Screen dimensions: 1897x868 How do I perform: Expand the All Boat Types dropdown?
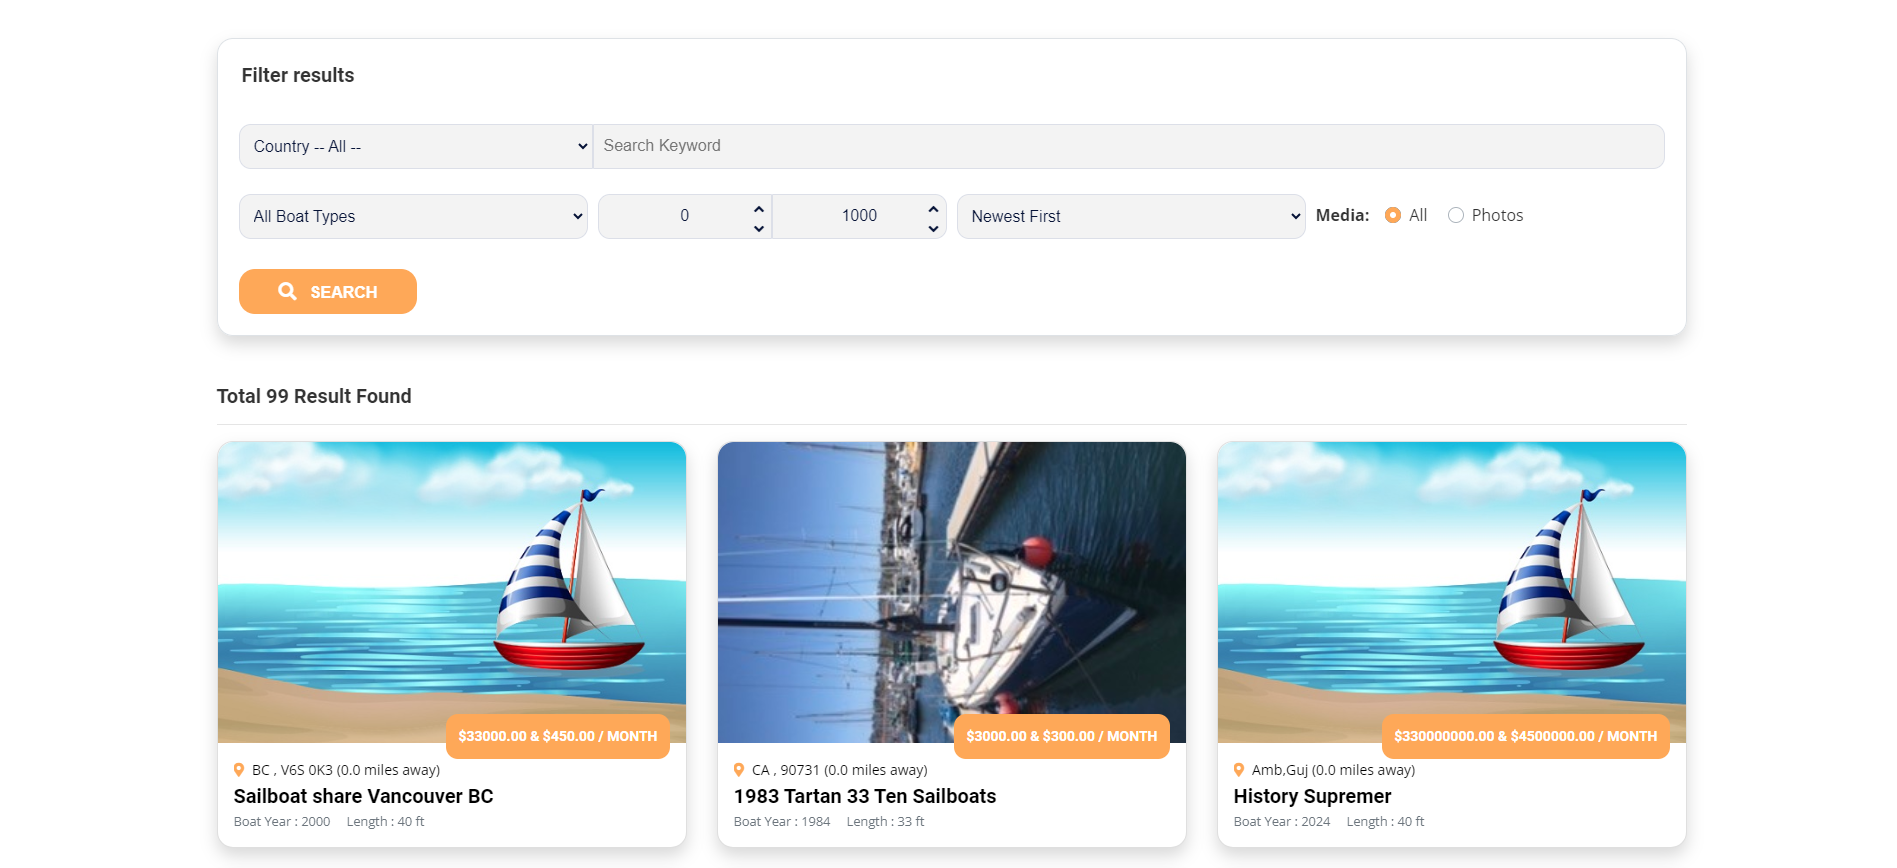413,216
